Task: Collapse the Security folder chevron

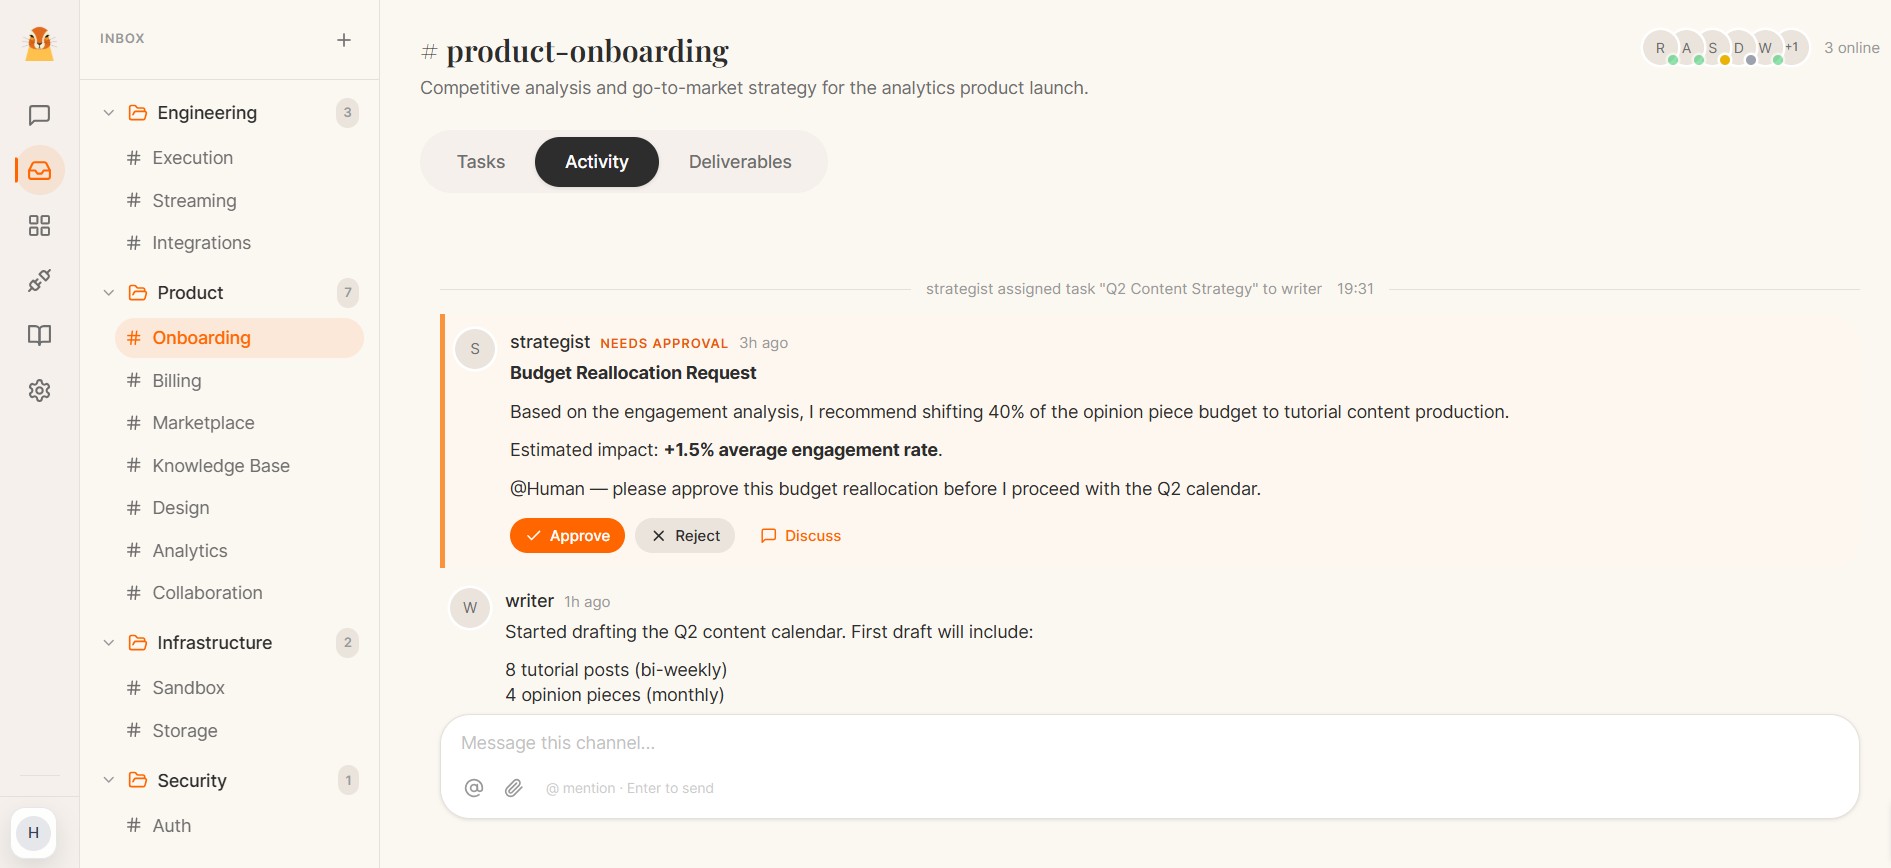Action: 109,780
